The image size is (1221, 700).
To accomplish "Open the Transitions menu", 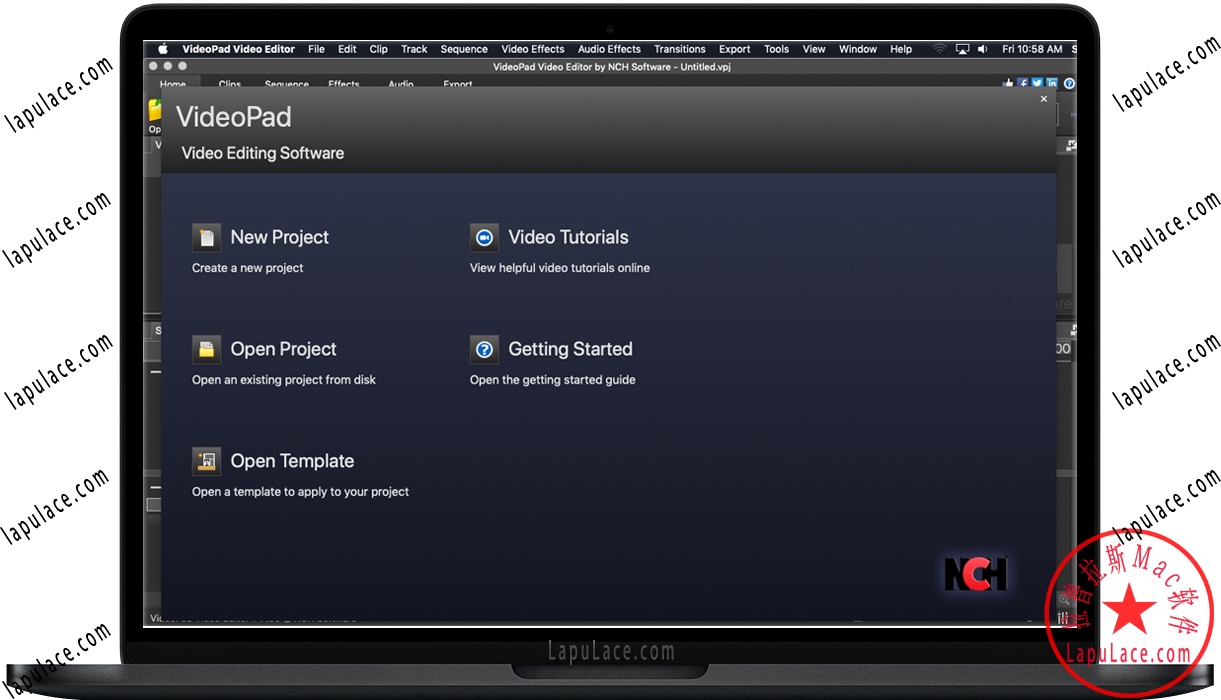I will [x=679, y=48].
